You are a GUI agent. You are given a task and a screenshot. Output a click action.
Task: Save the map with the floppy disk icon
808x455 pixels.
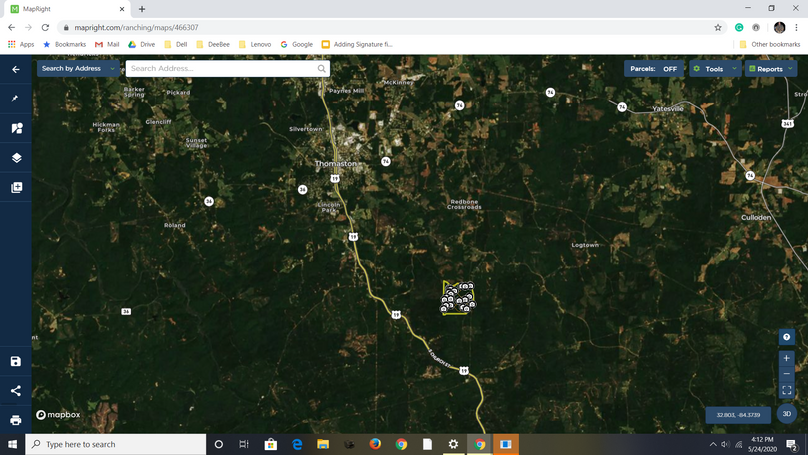[15, 361]
